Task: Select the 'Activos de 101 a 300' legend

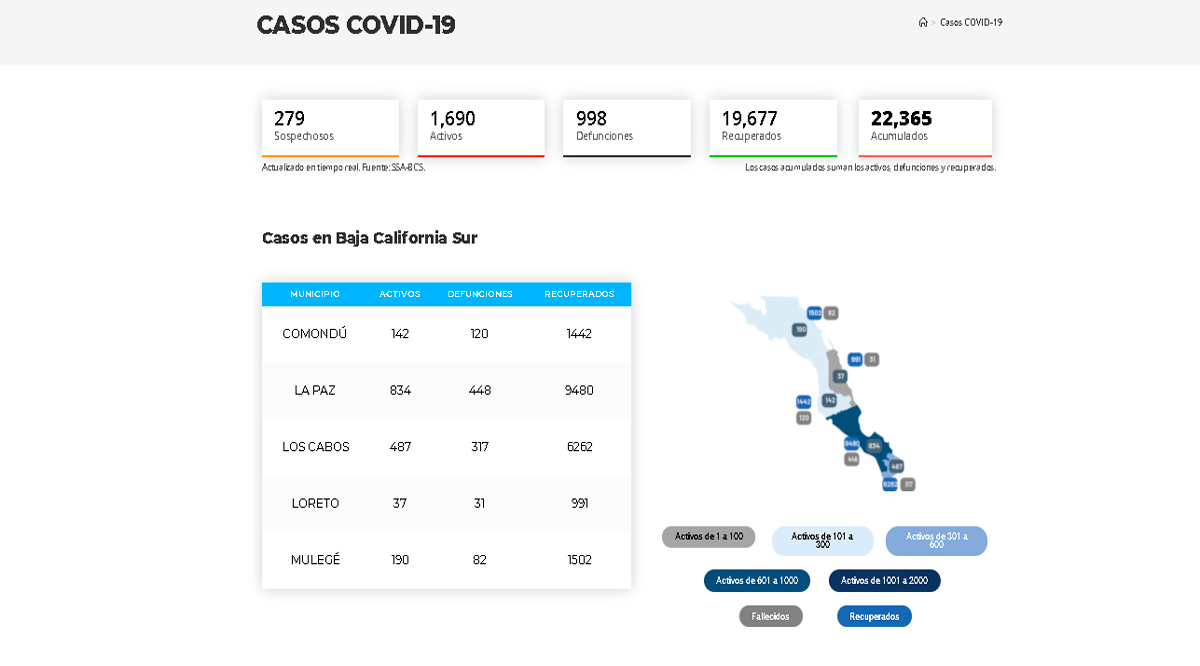Action: 822,541
